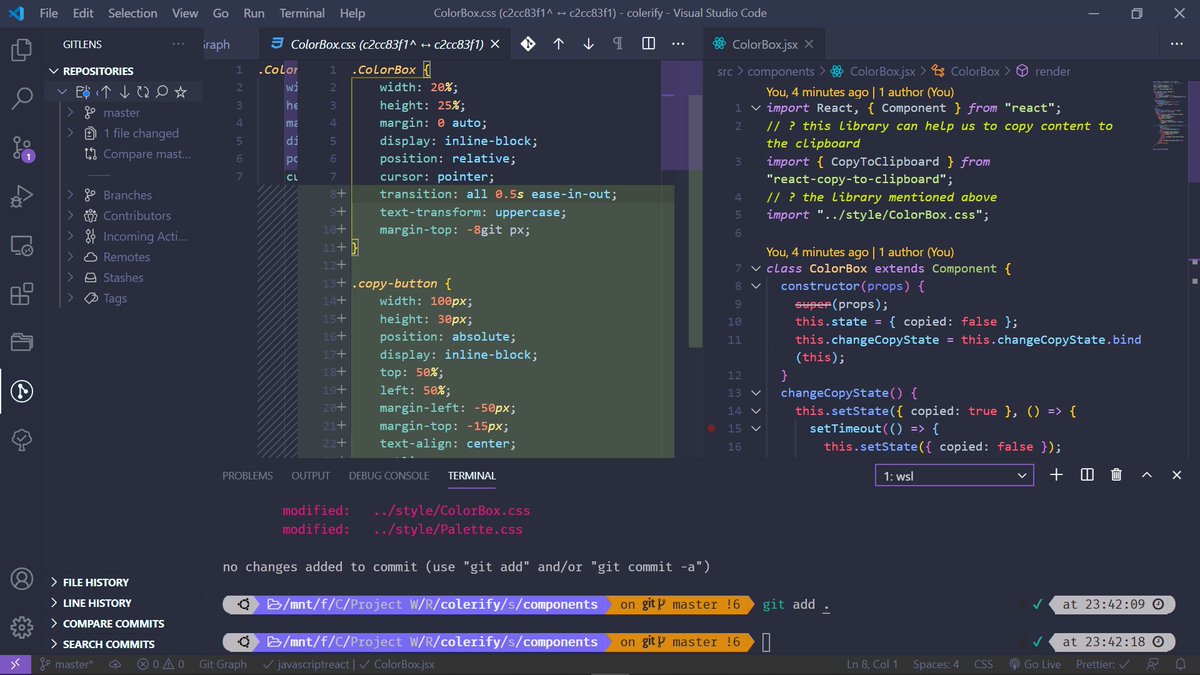
Task: Maximize the terminal panel with the chevron up
Action: [x=1147, y=475]
